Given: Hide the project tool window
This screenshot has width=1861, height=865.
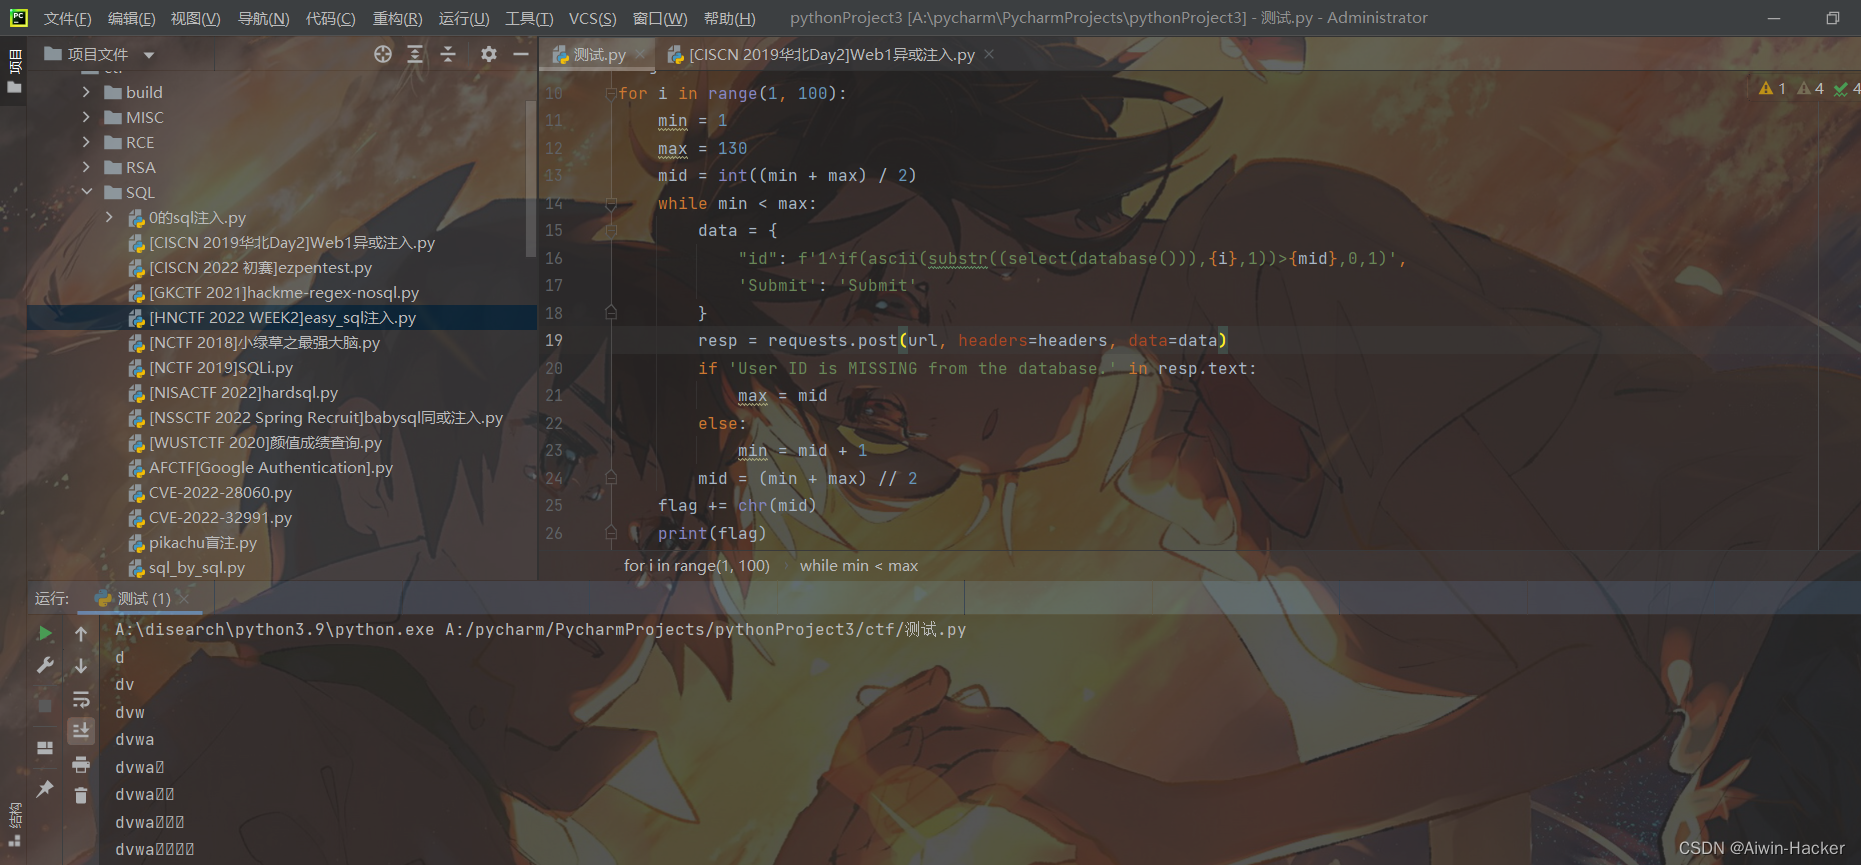Looking at the screenshot, I should [521, 54].
